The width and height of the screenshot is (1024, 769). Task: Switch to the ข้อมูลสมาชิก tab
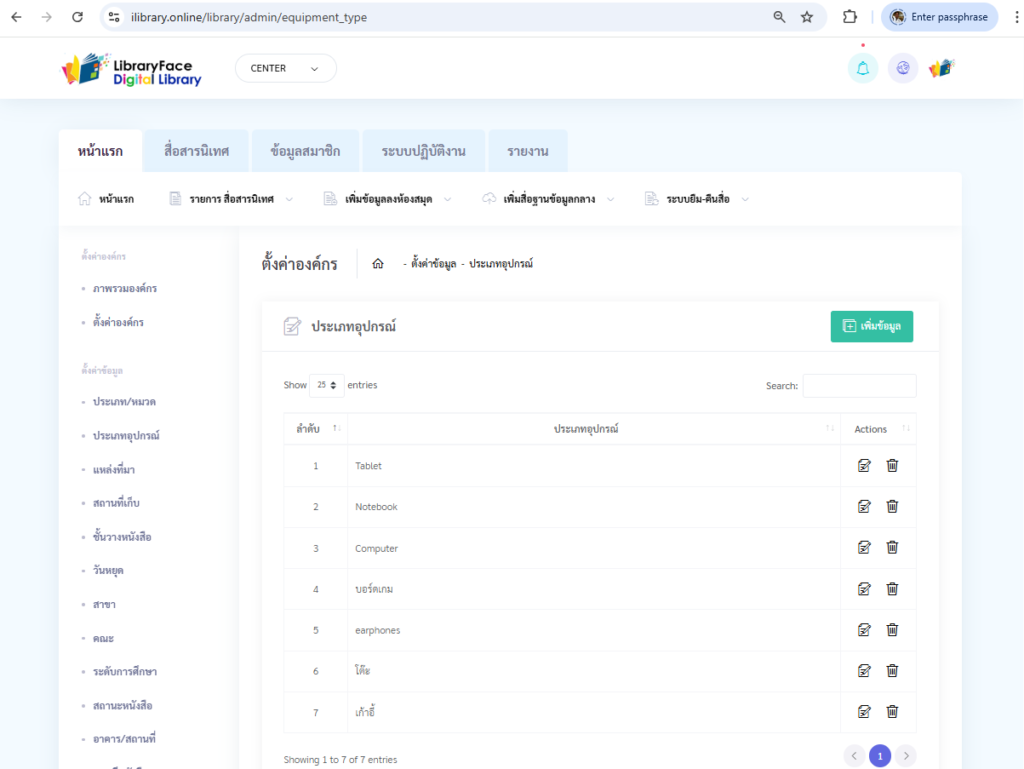305,152
